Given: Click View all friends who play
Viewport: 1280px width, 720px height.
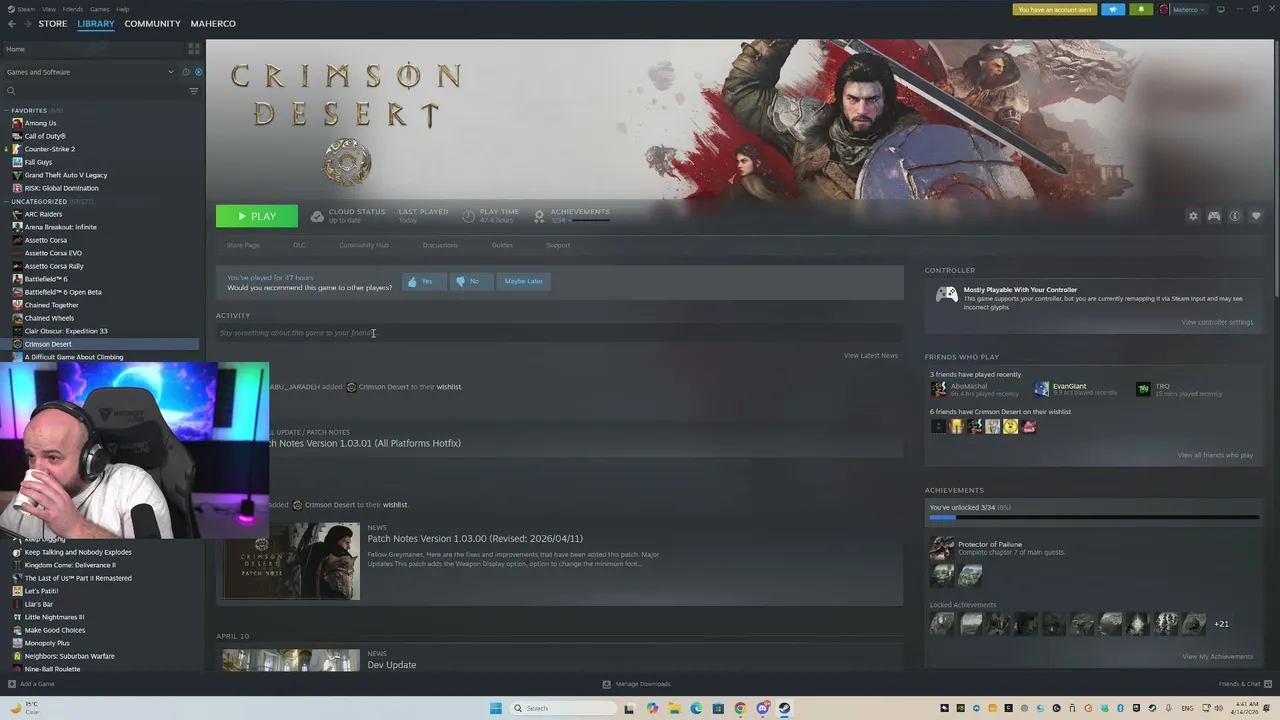Looking at the screenshot, I should point(1215,455).
